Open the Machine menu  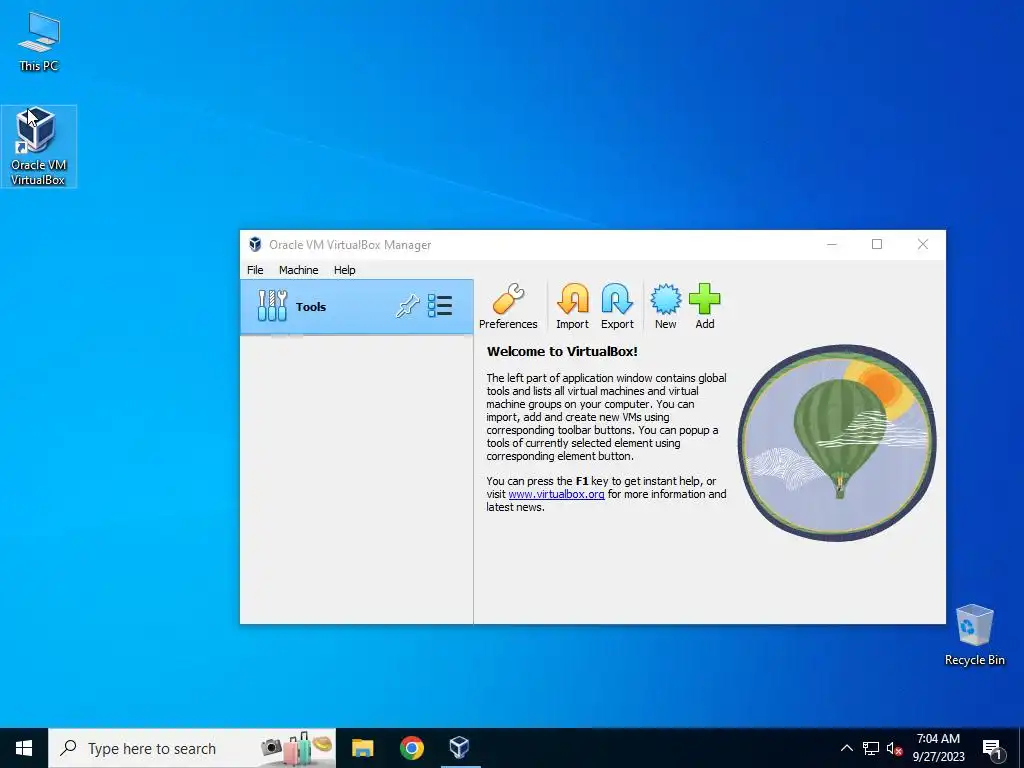click(298, 270)
